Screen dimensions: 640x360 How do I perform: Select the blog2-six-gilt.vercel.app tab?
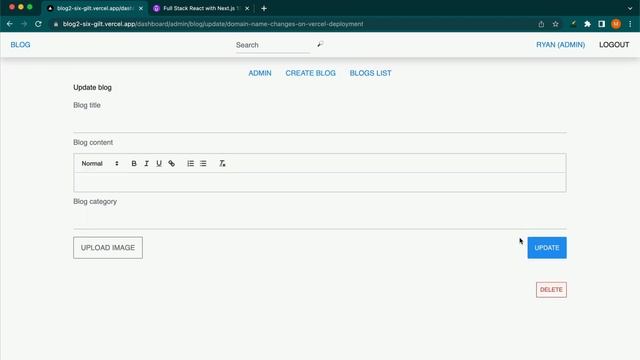95,8
